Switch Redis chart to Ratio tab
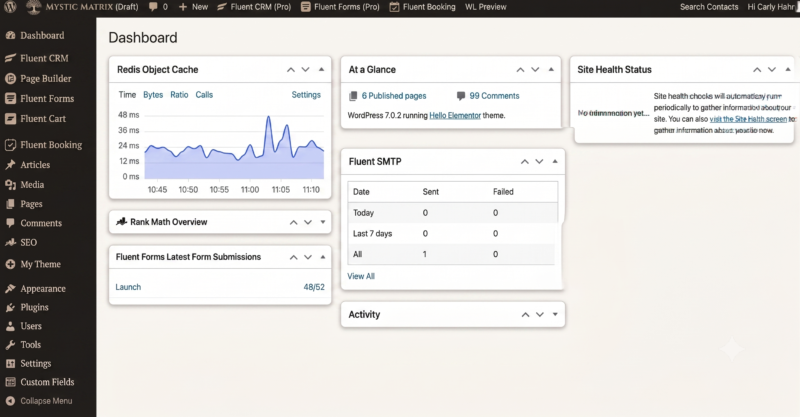 pos(179,94)
